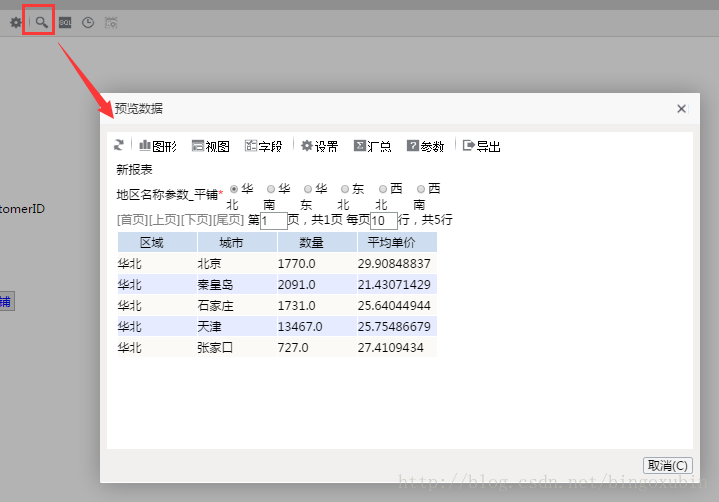Click the quantity value 727.0
The height and width of the screenshot is (502, 719).
293,348
